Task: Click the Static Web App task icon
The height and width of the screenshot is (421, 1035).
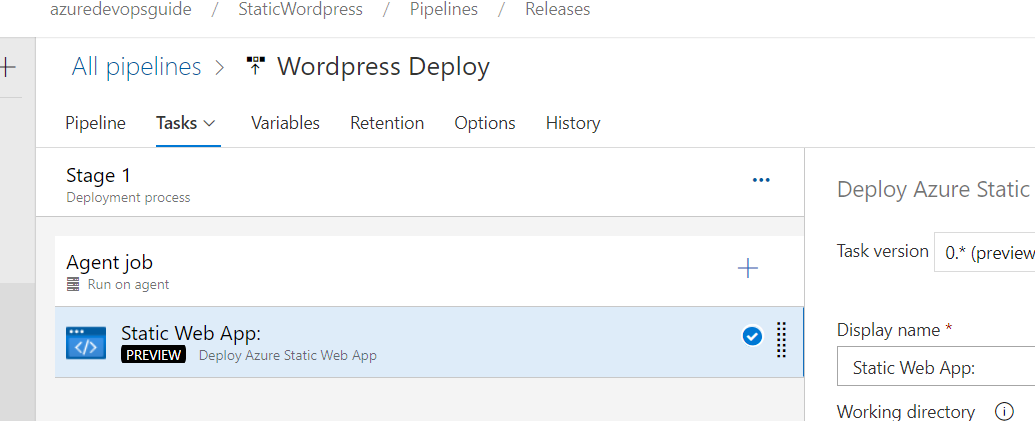Action: pyautogui.click(x=85, y=342)
